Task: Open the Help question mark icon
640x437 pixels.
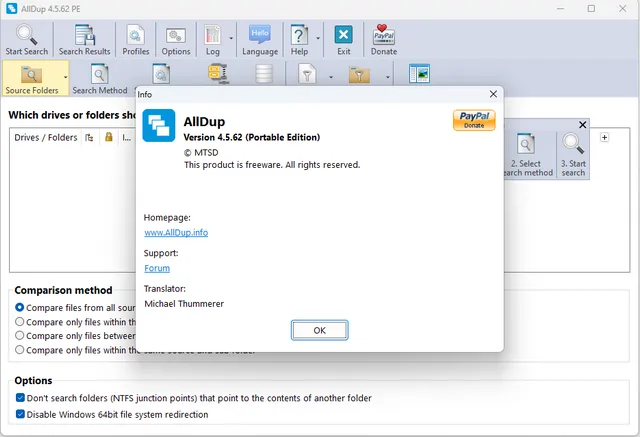Action: [299, 35]
